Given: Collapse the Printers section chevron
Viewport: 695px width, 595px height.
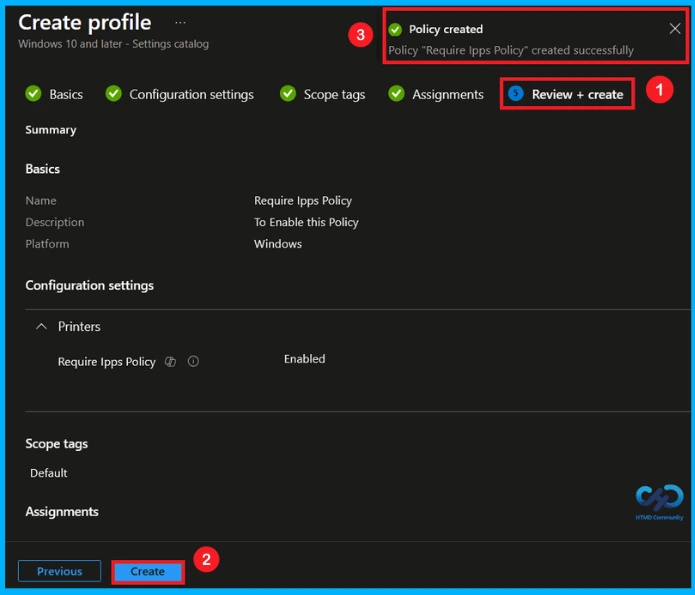Looking at the screenshot, I should coord(41,327).
